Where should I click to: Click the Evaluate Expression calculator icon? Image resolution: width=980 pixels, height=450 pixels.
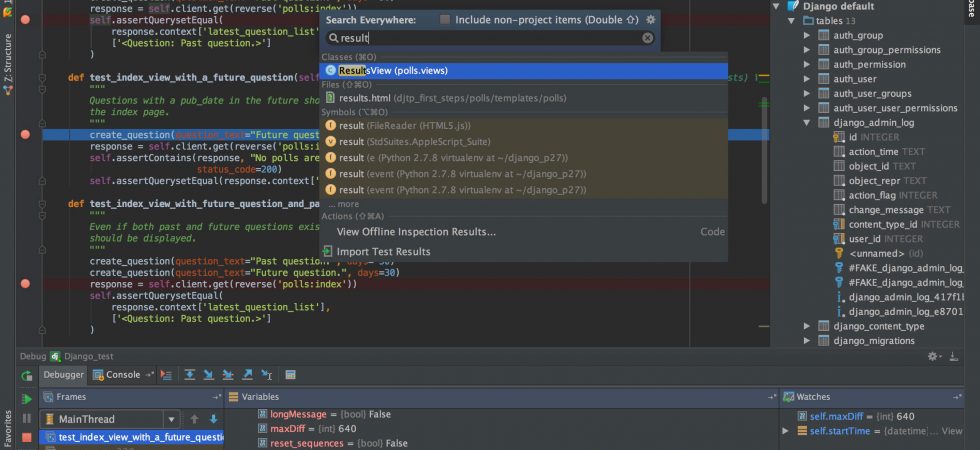290,374
